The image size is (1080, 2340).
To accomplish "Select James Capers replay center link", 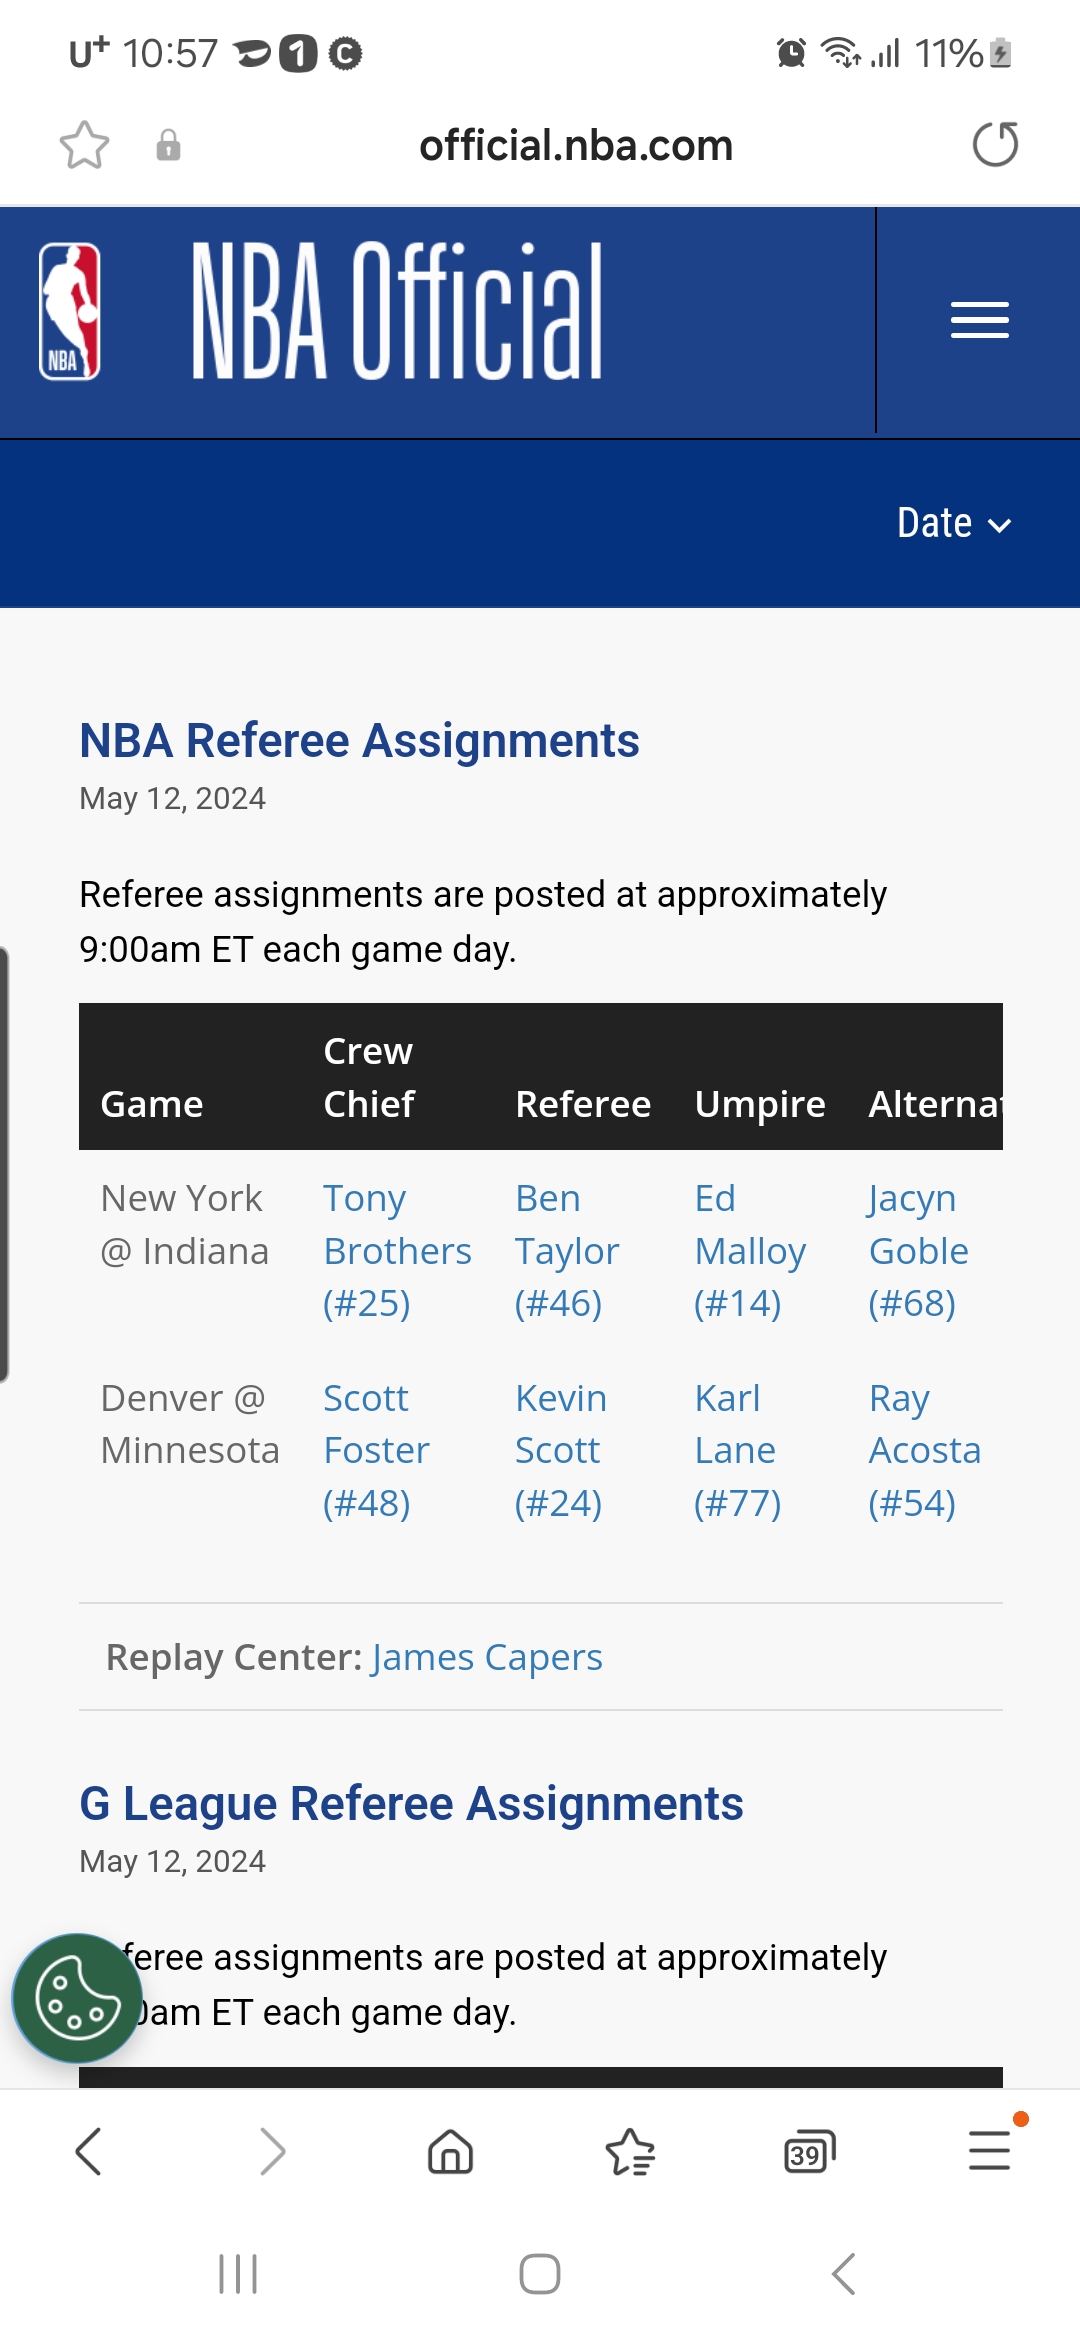I will pyautogui.click(x=487, y=1657).
